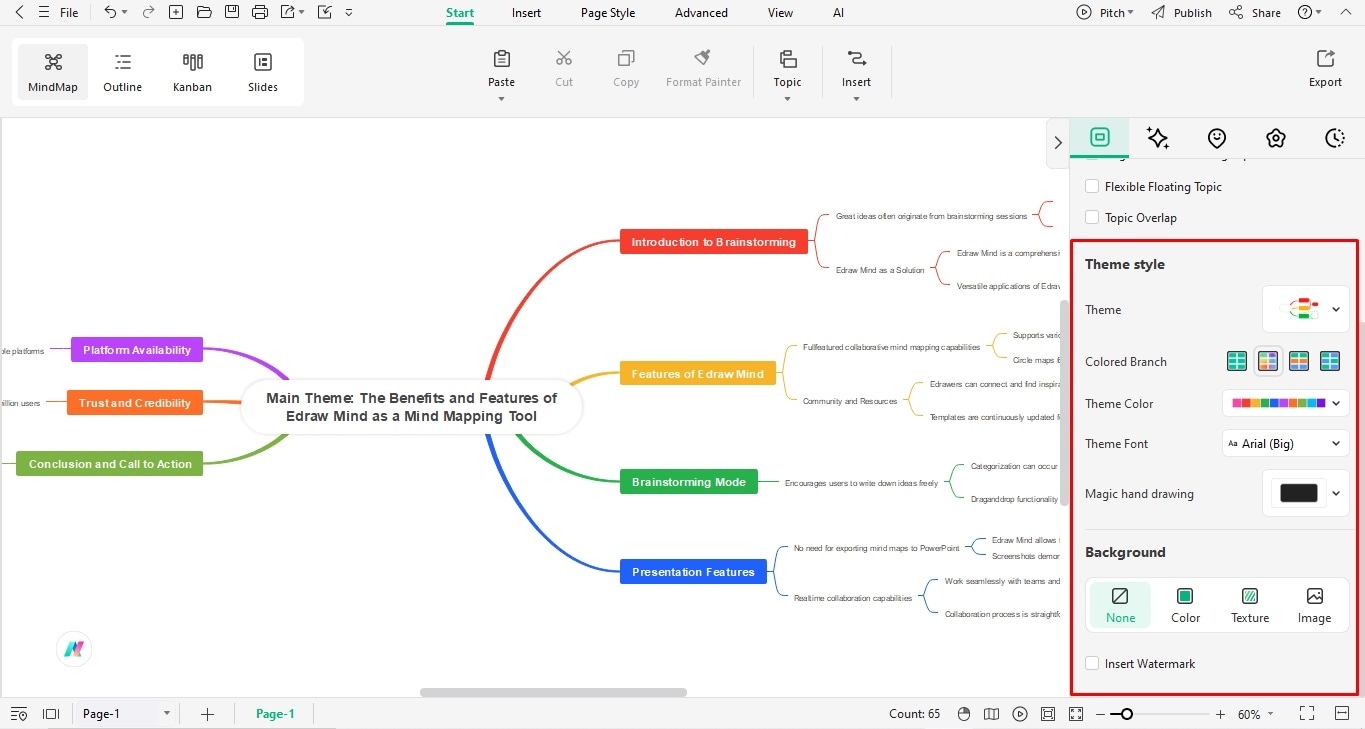Activate the Format Painter tool
This screenshot has width=1365, height=729.
click(704, 69)
